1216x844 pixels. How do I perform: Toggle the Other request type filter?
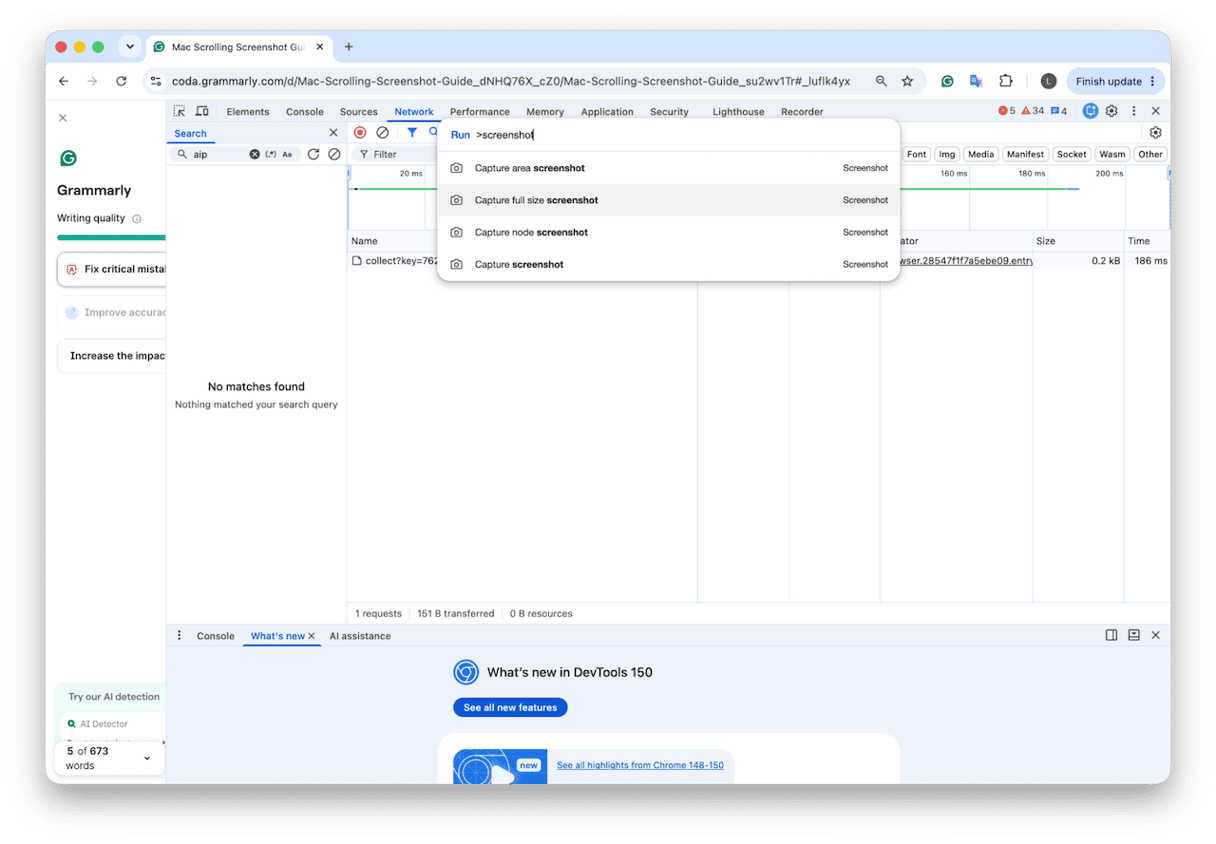(1151, 154)
